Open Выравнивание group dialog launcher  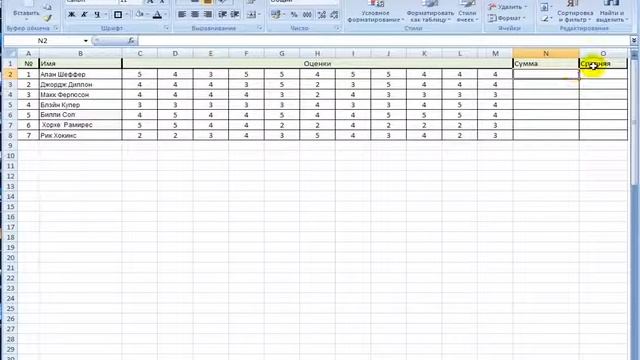[260, 28]
